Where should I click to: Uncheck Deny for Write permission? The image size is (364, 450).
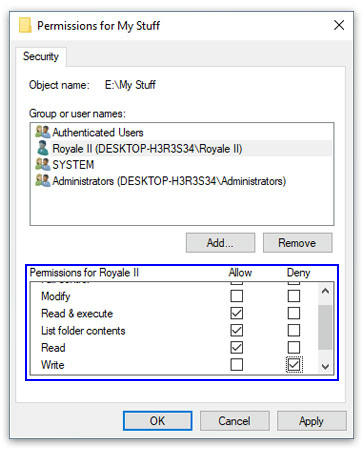(294, 365)
